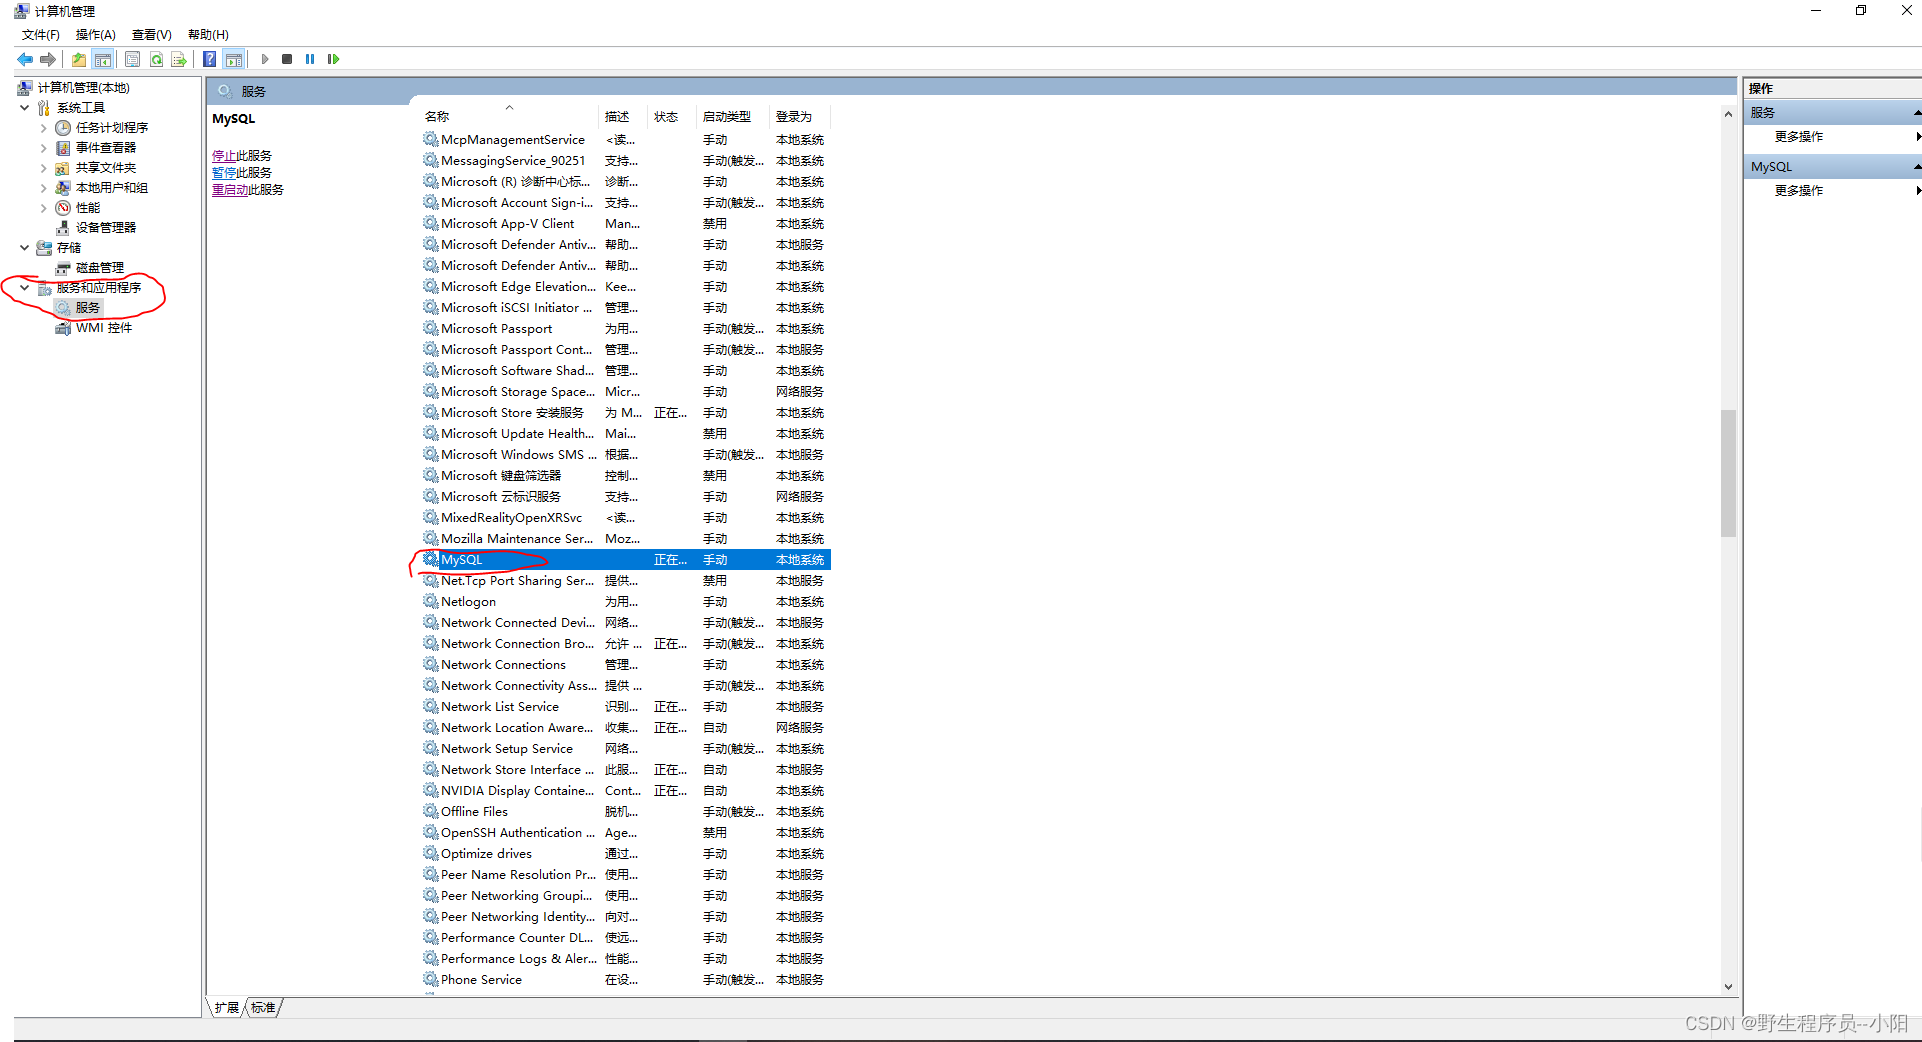Screen dimensions: 1922x1042
Task: Select the McpManagementService gear icon
Action: click(430, 139)
